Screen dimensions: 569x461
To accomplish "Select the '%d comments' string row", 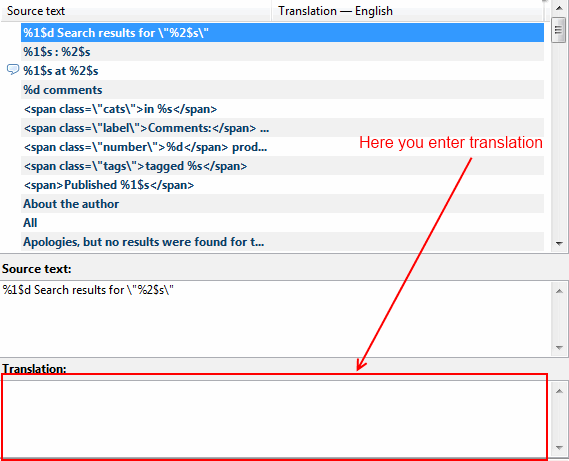I will click(282, 90).
